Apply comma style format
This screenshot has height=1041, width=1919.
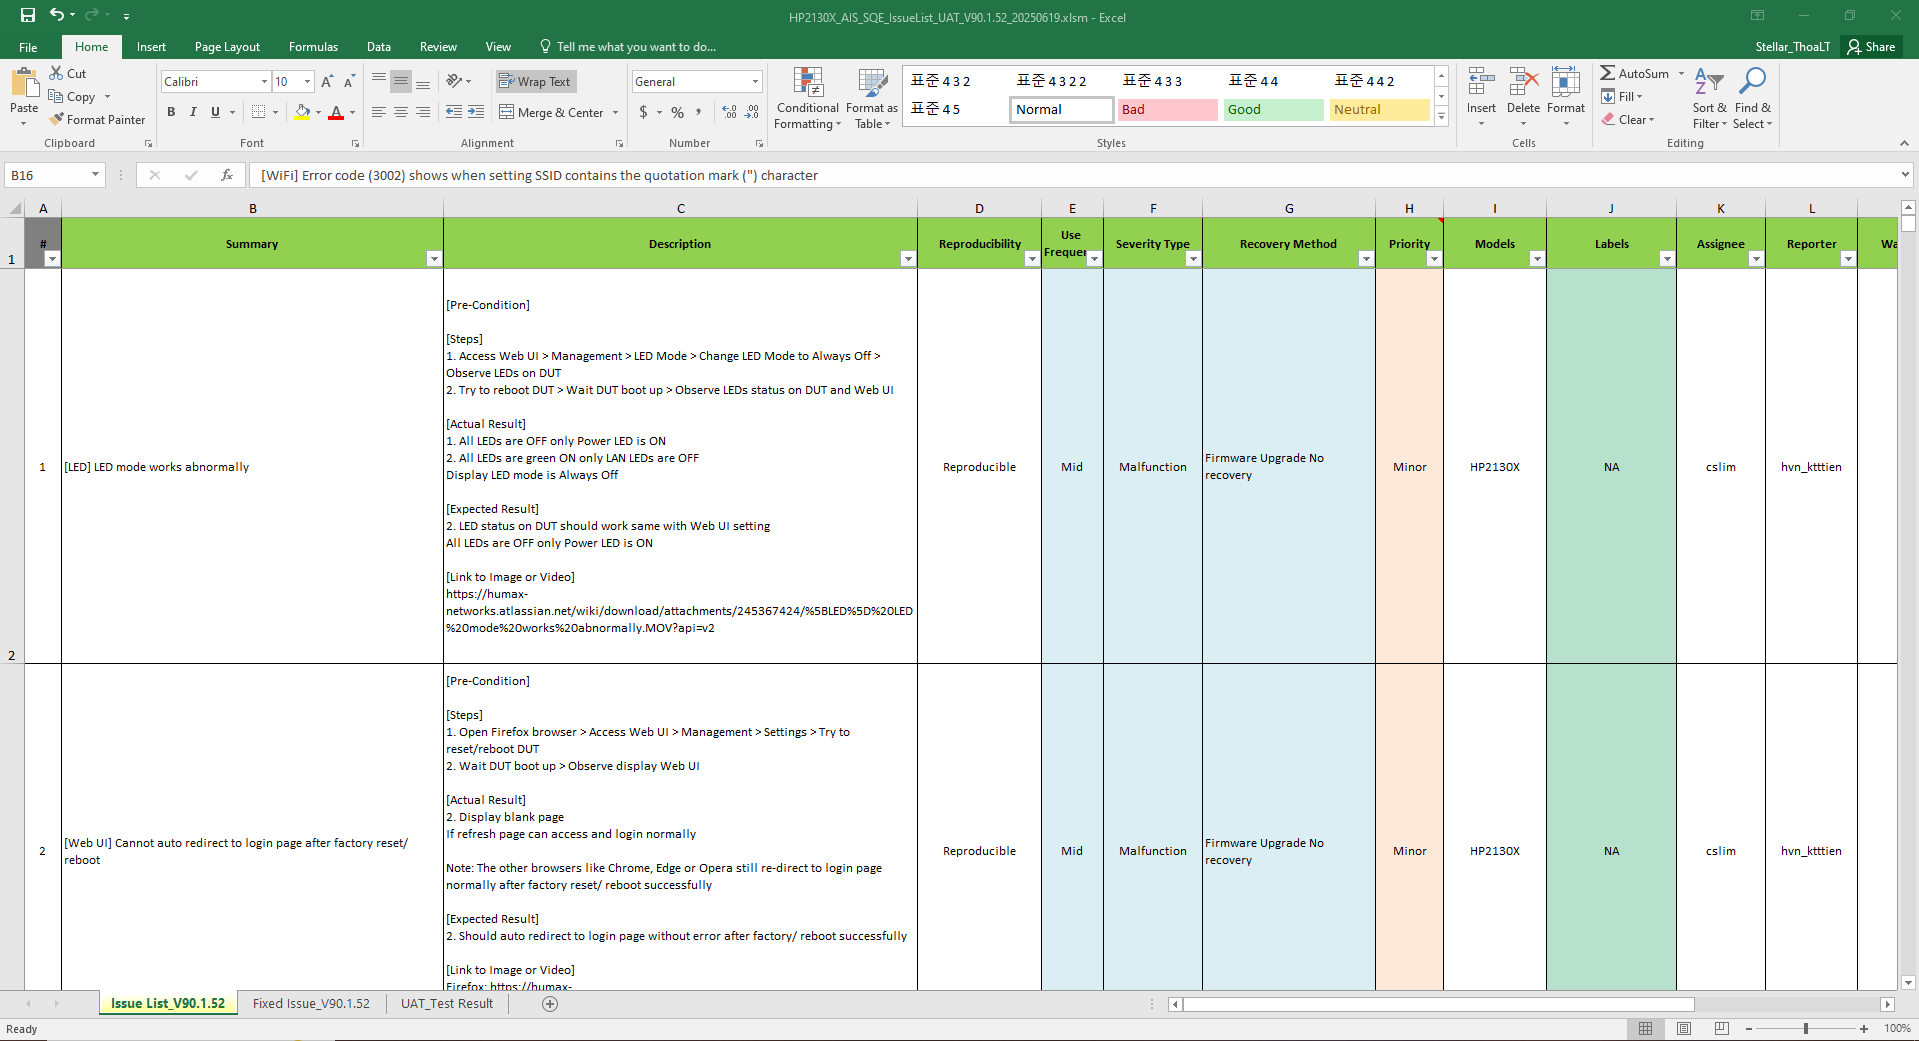coord(698,112)
